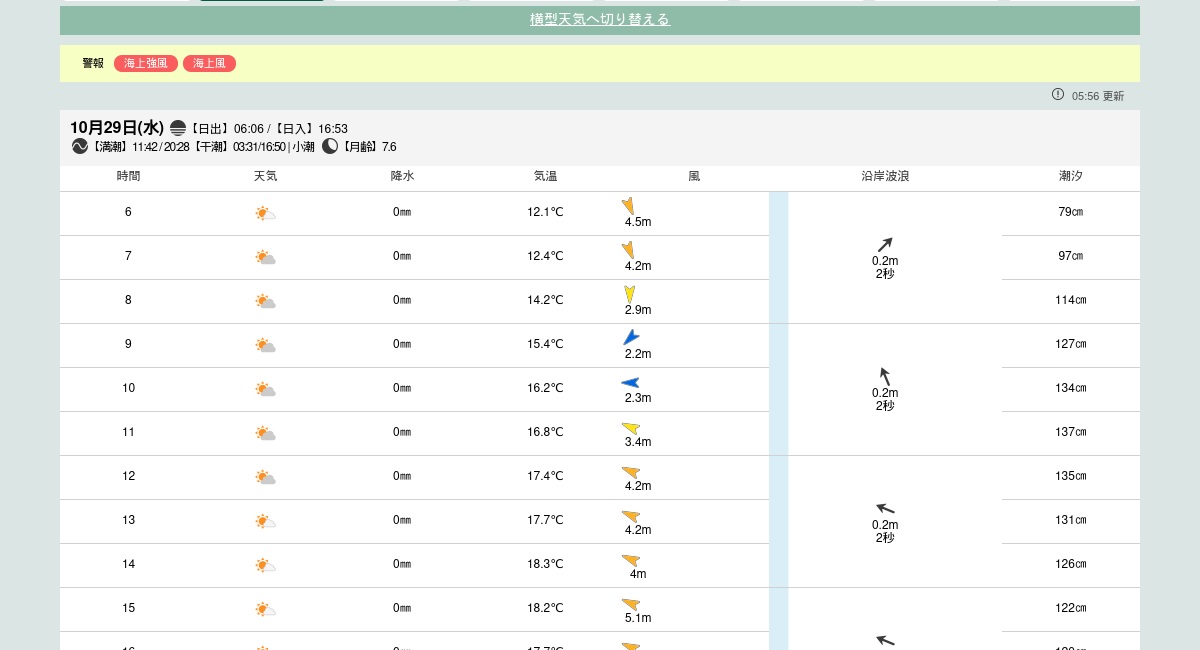Click the yellow wind arrow above 3.4m
Viewport: 1200px width, 650px height.
tap(631, 428)
